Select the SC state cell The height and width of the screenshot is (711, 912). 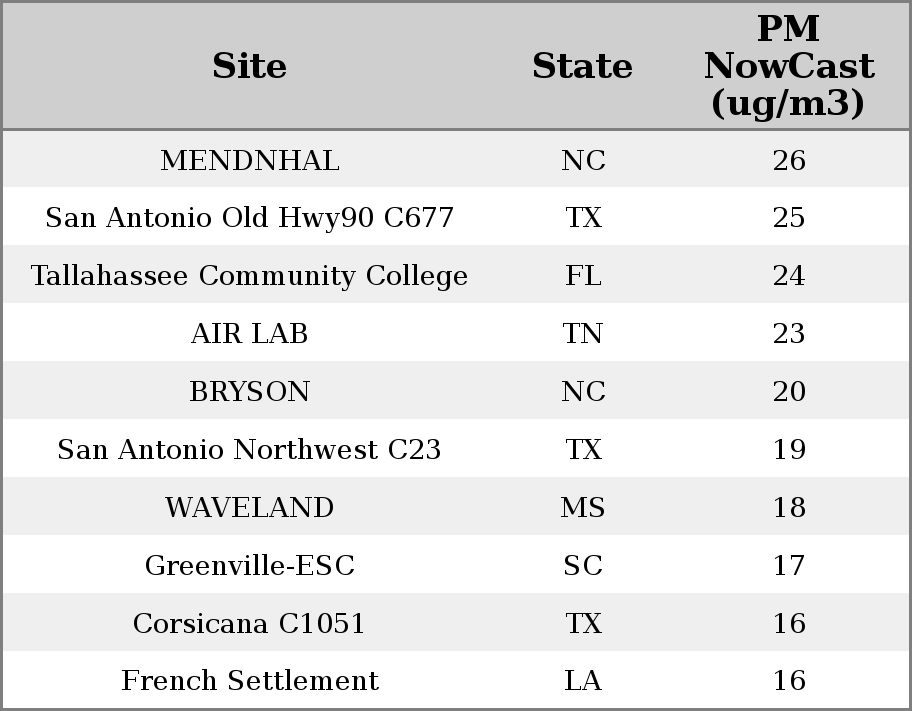tap(583, 566)
